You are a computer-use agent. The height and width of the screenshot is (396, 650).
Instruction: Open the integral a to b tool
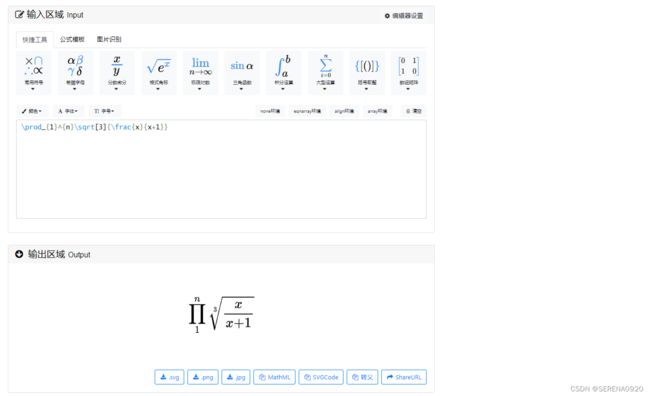click(283, 73)
